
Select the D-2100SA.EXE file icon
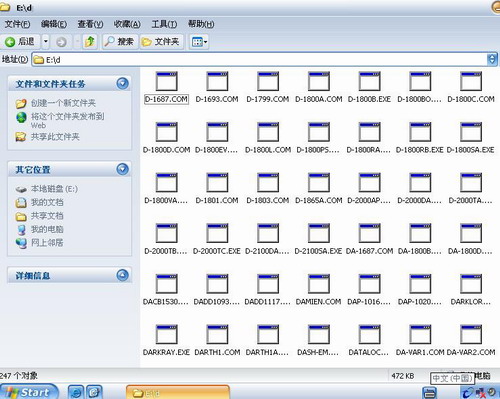click(319, 233)
